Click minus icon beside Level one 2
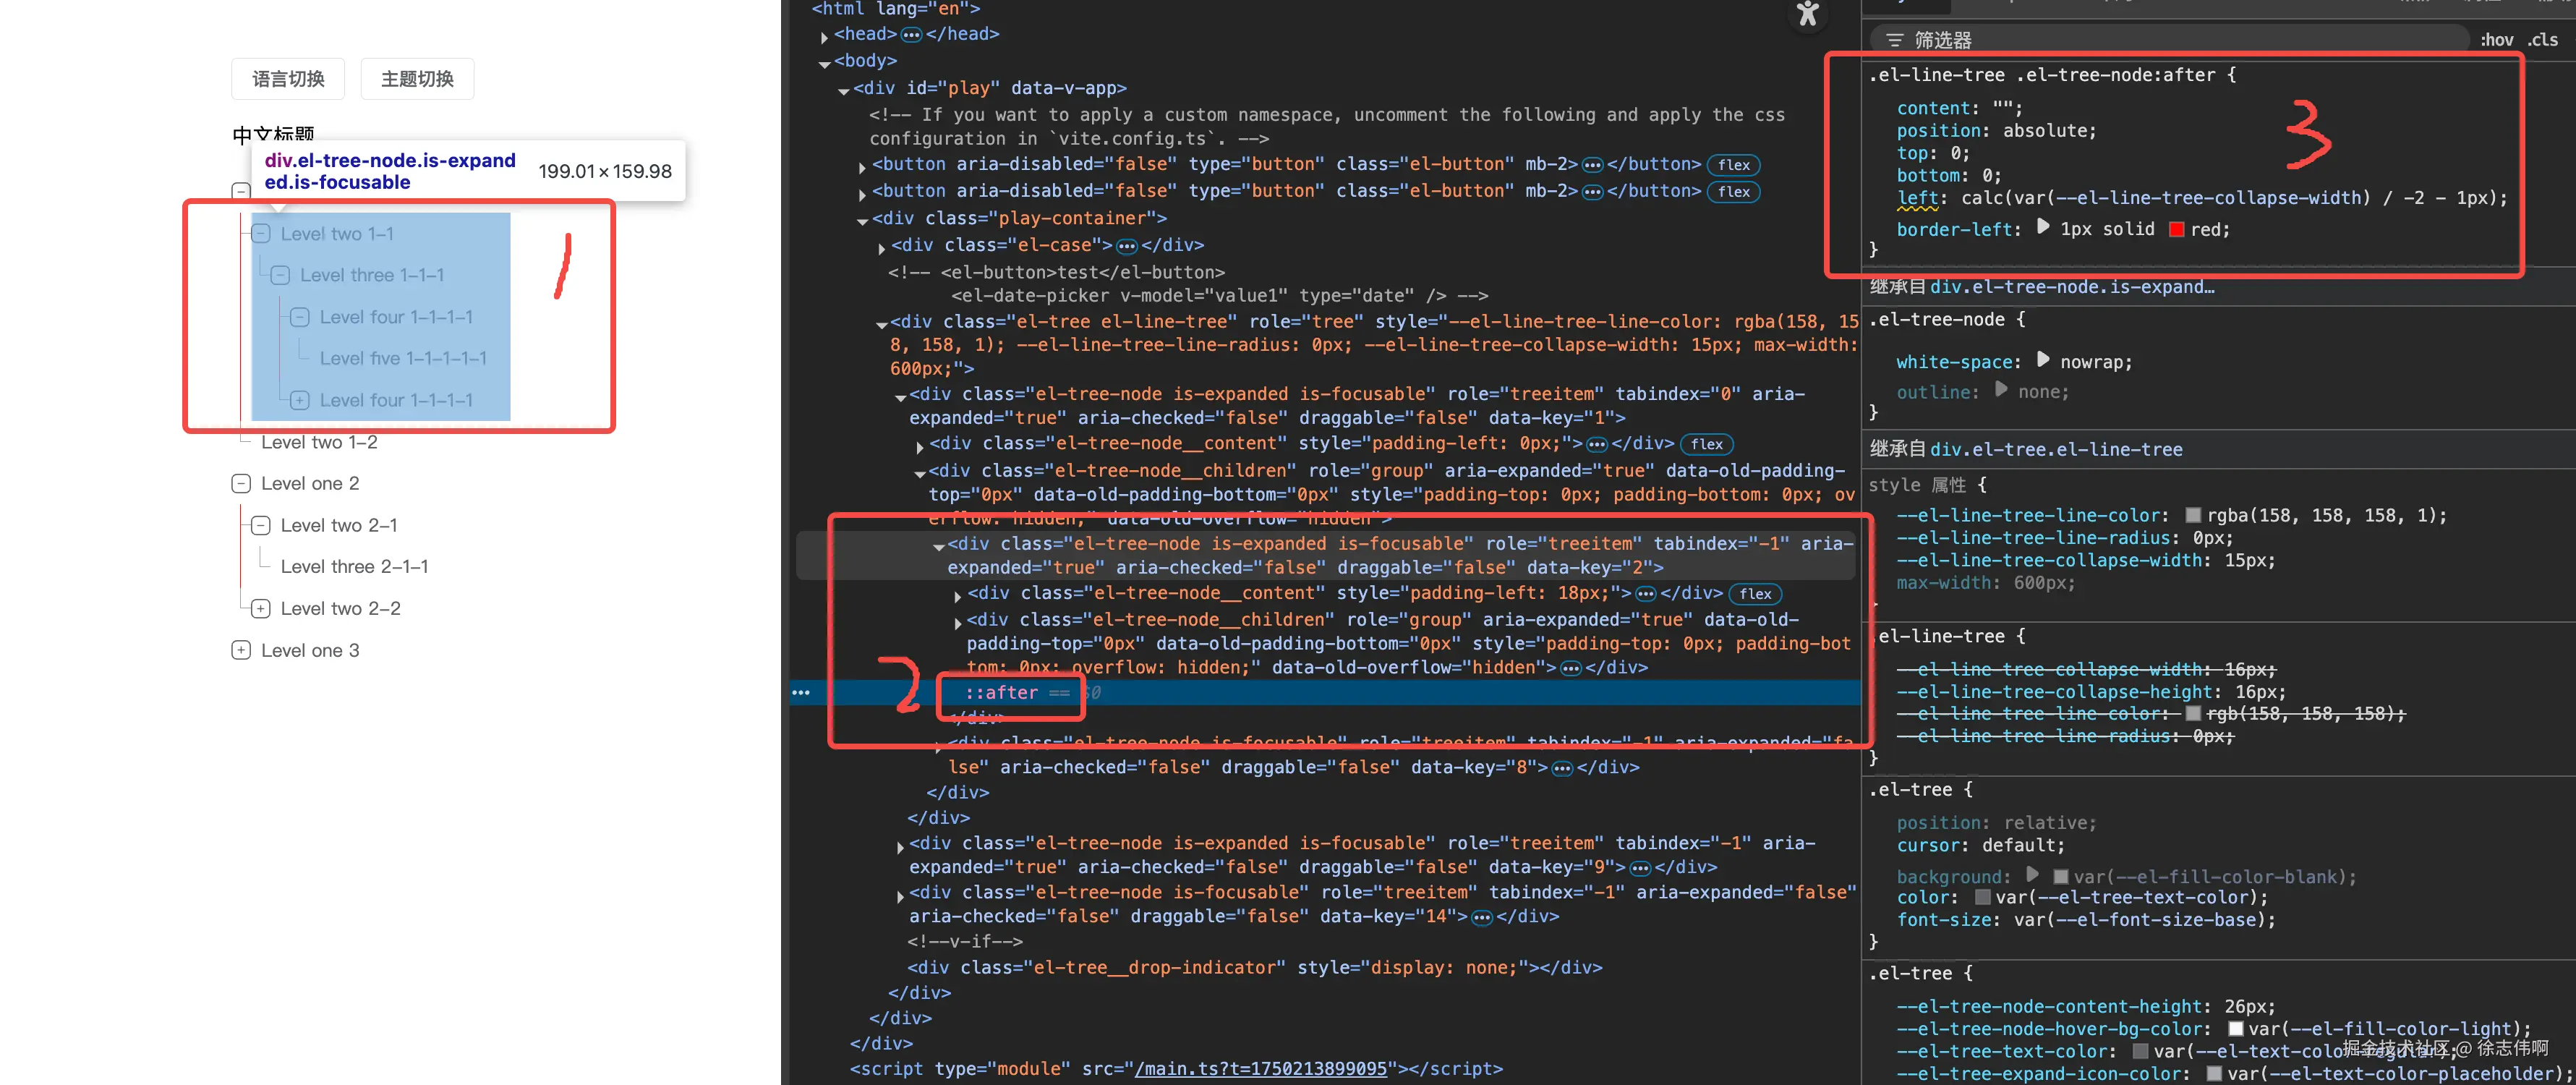This screenshot has height=1085, width=2576. tap(241, 484)
